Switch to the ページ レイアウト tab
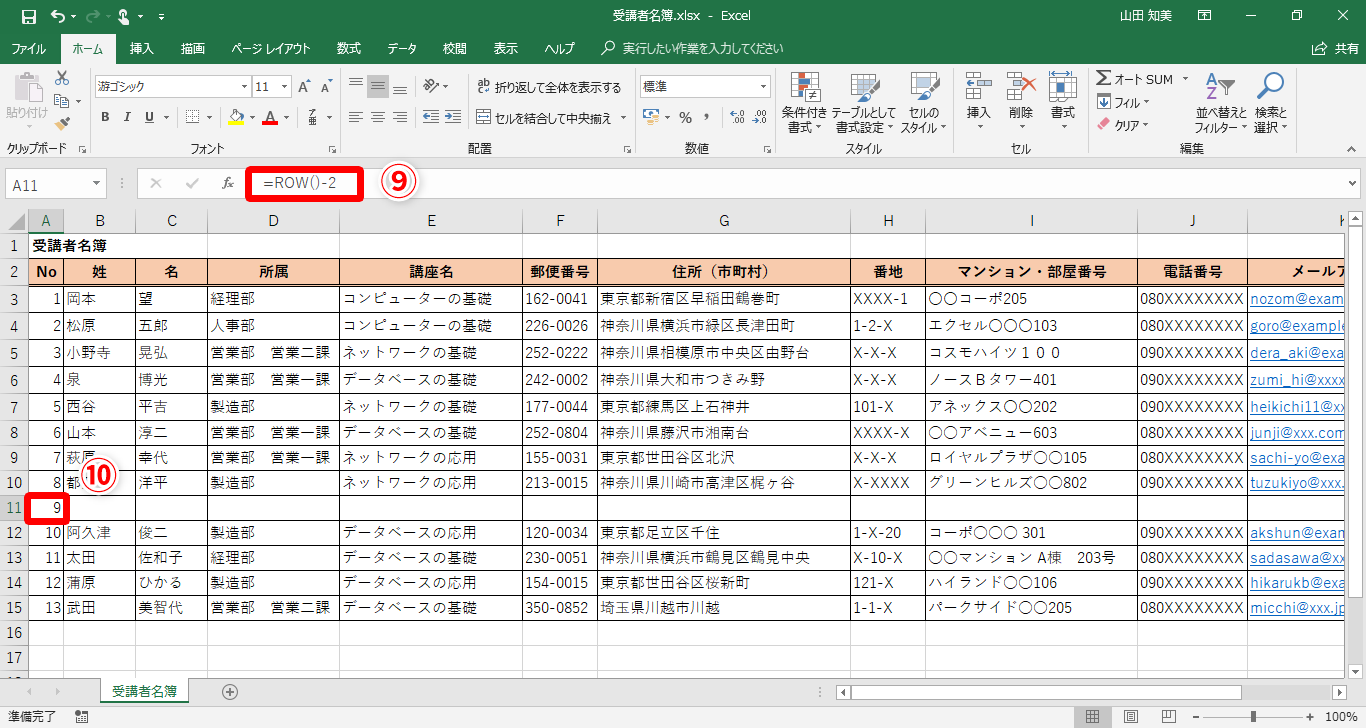This screenshot has width=1366, height=728. point(271,48)
